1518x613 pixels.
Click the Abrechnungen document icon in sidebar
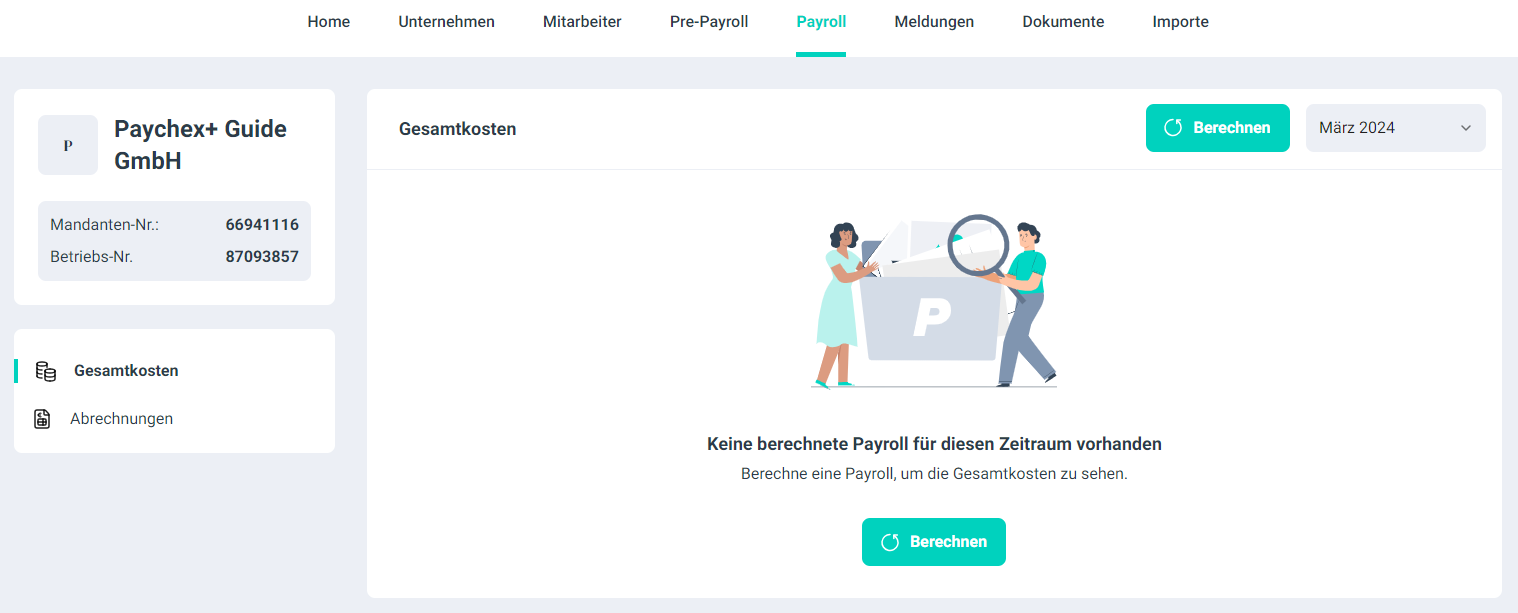tap(42, 419)
